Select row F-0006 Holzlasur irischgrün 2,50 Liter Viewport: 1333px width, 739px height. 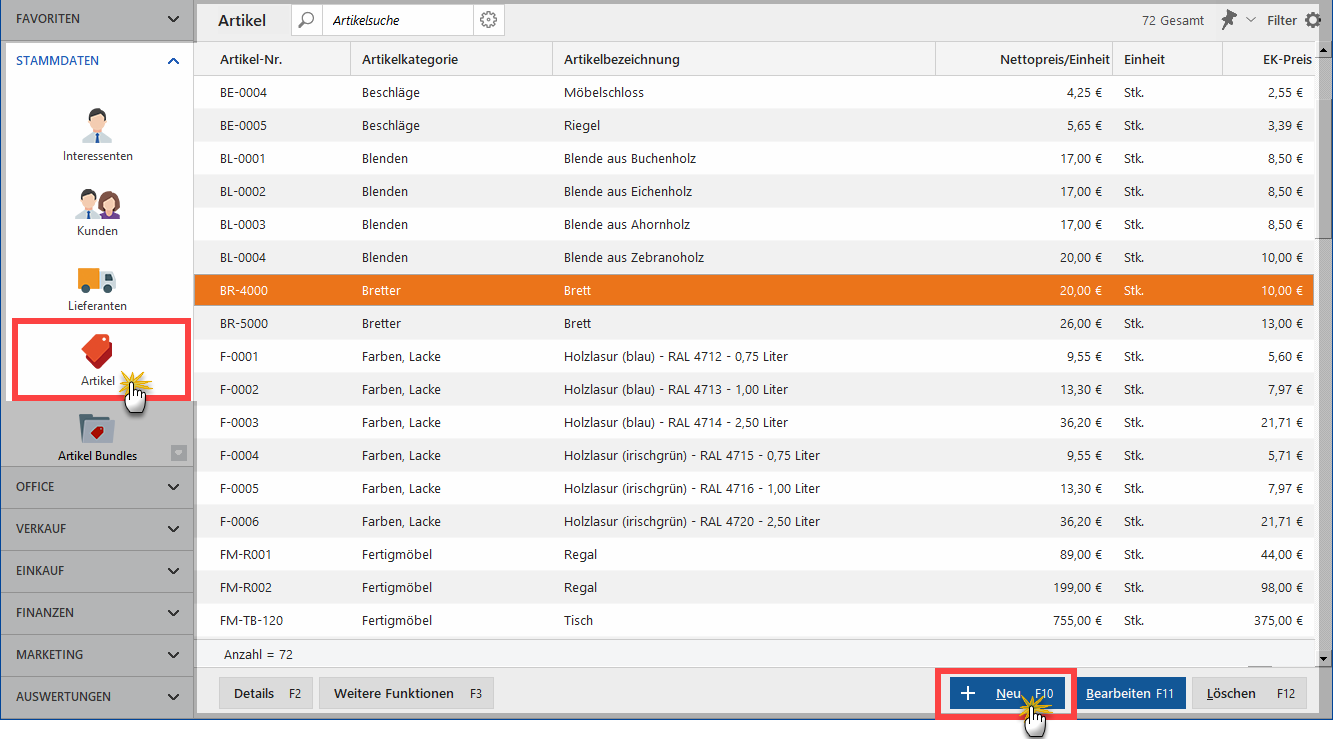pos(754,522)
